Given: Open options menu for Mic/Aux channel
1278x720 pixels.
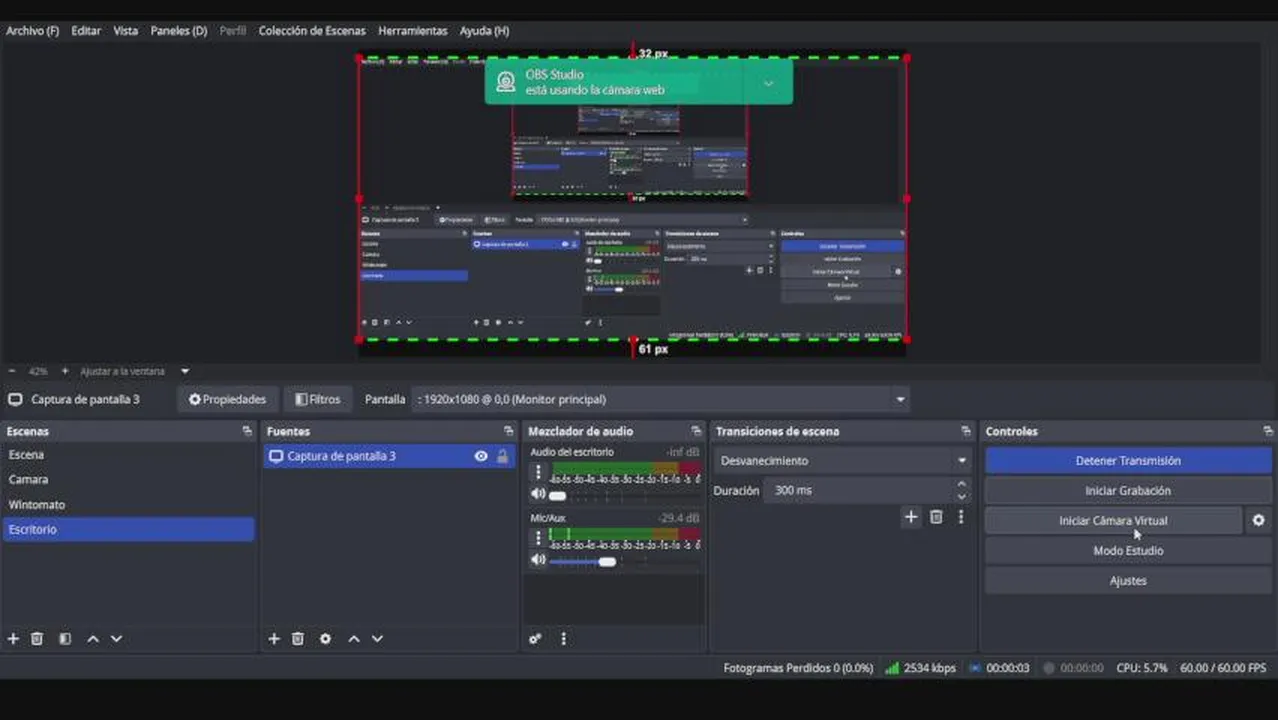Looking at the screenshot, I should (538, 538).
